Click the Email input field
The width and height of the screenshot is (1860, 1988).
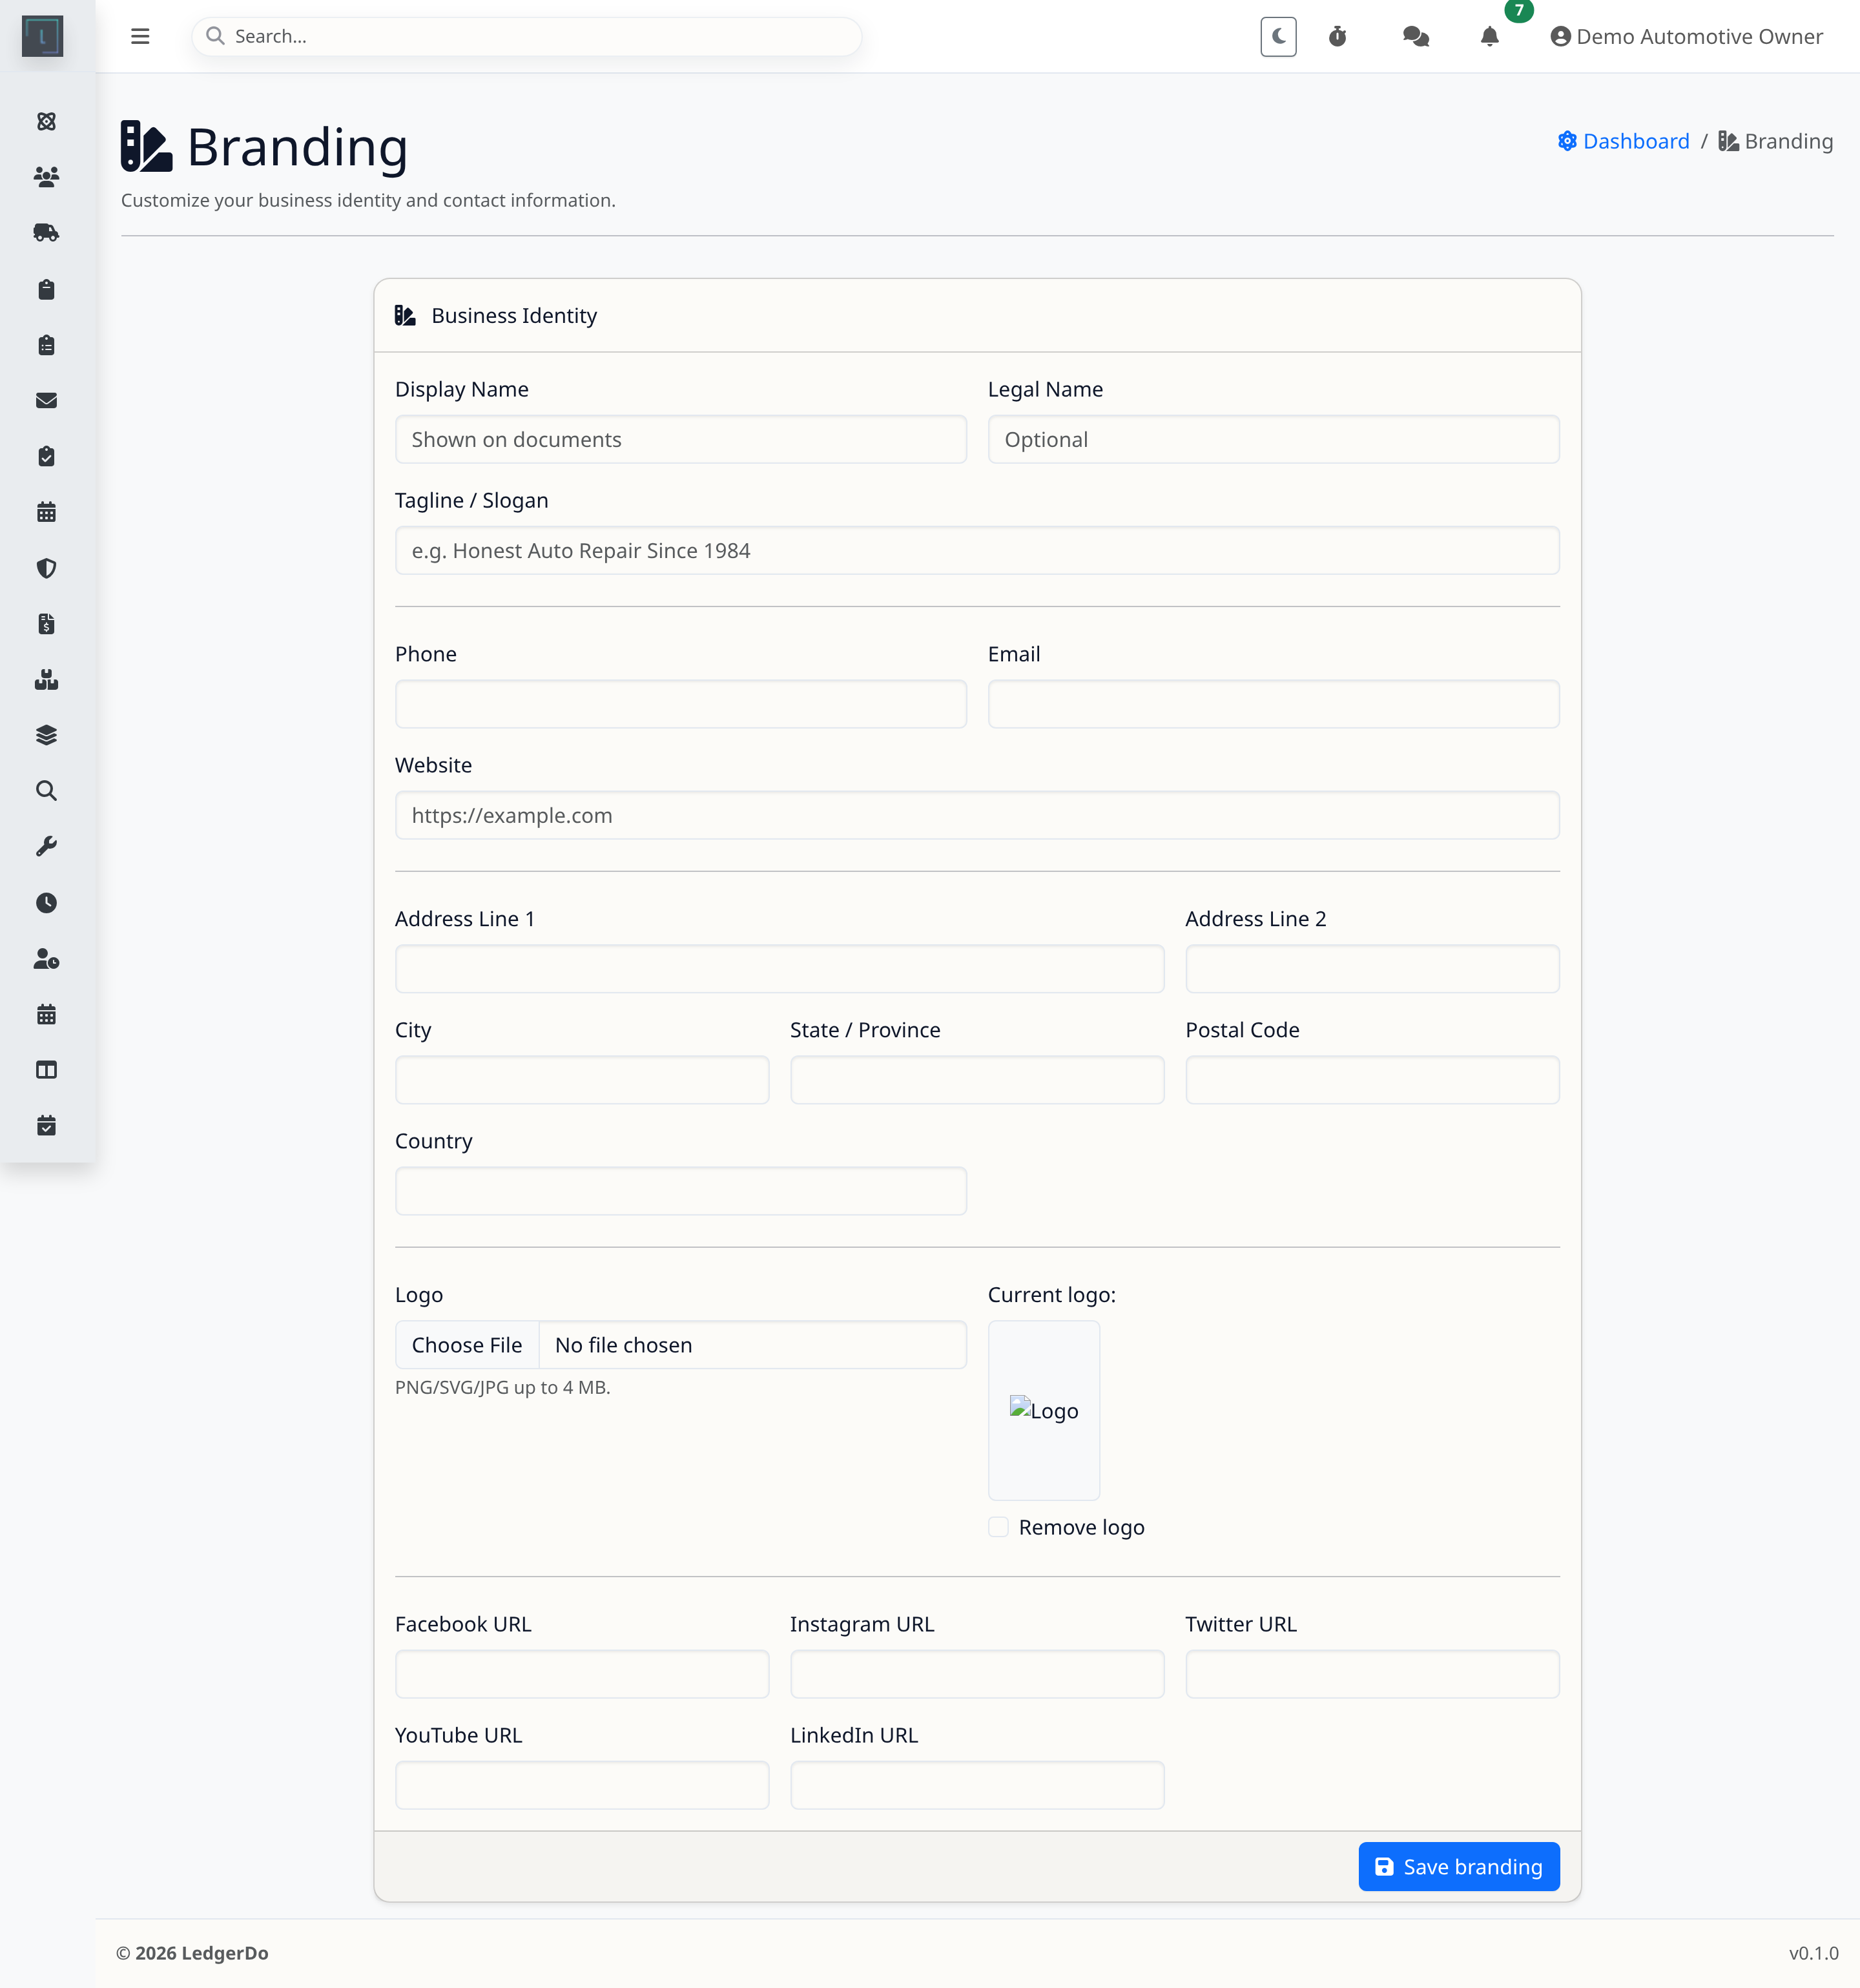(1273, 705)
